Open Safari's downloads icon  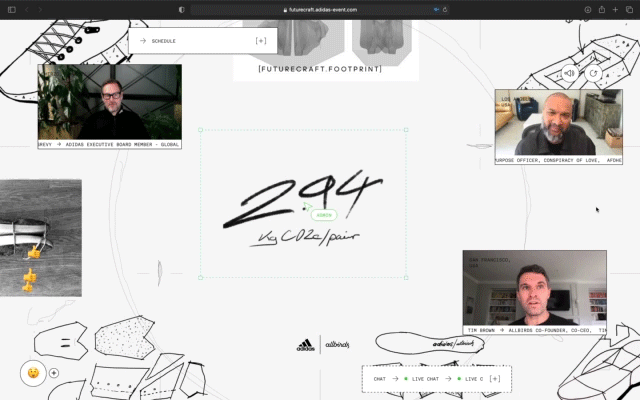pyautogui.click(x=588, y=9)
